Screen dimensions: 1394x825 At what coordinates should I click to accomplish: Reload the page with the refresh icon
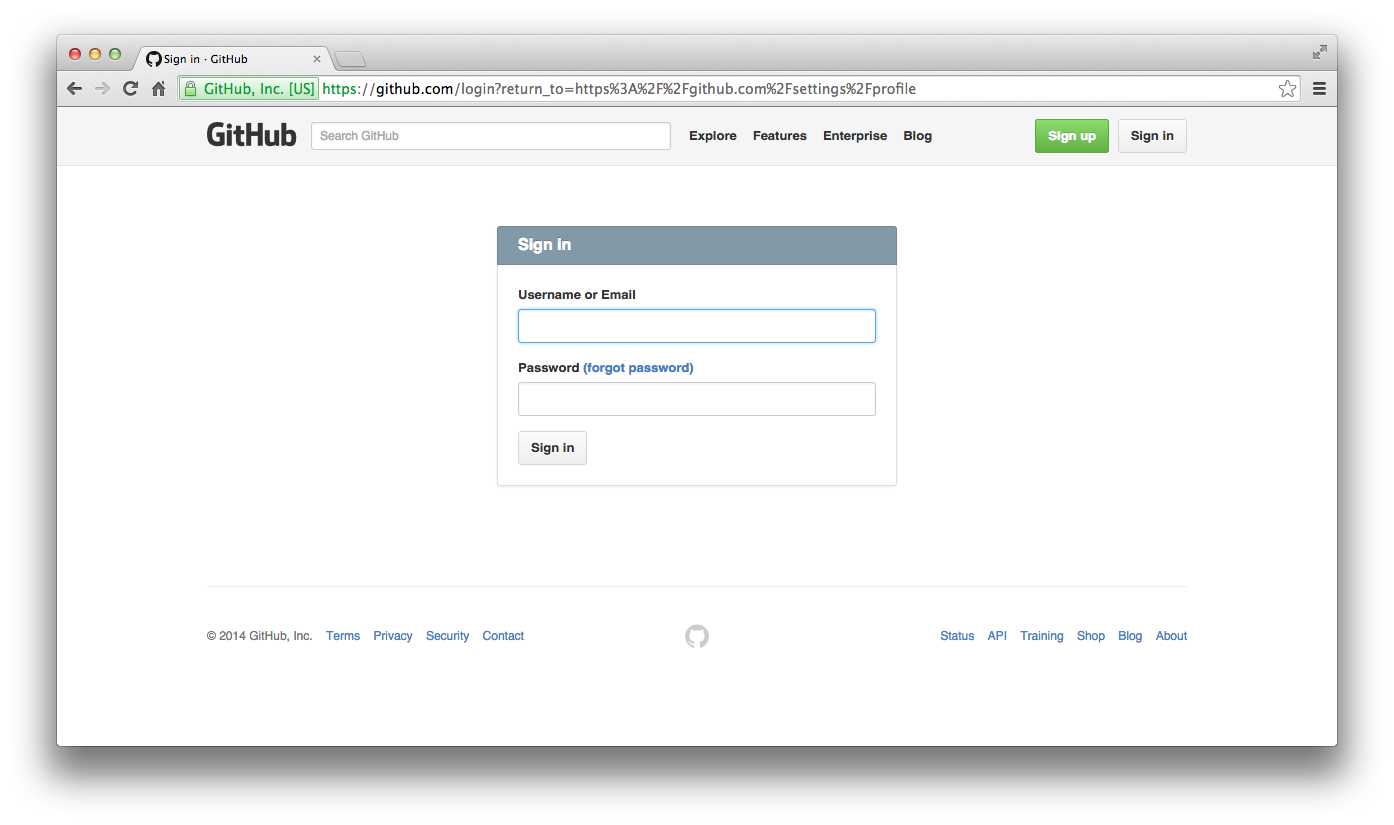click(130, 89)
